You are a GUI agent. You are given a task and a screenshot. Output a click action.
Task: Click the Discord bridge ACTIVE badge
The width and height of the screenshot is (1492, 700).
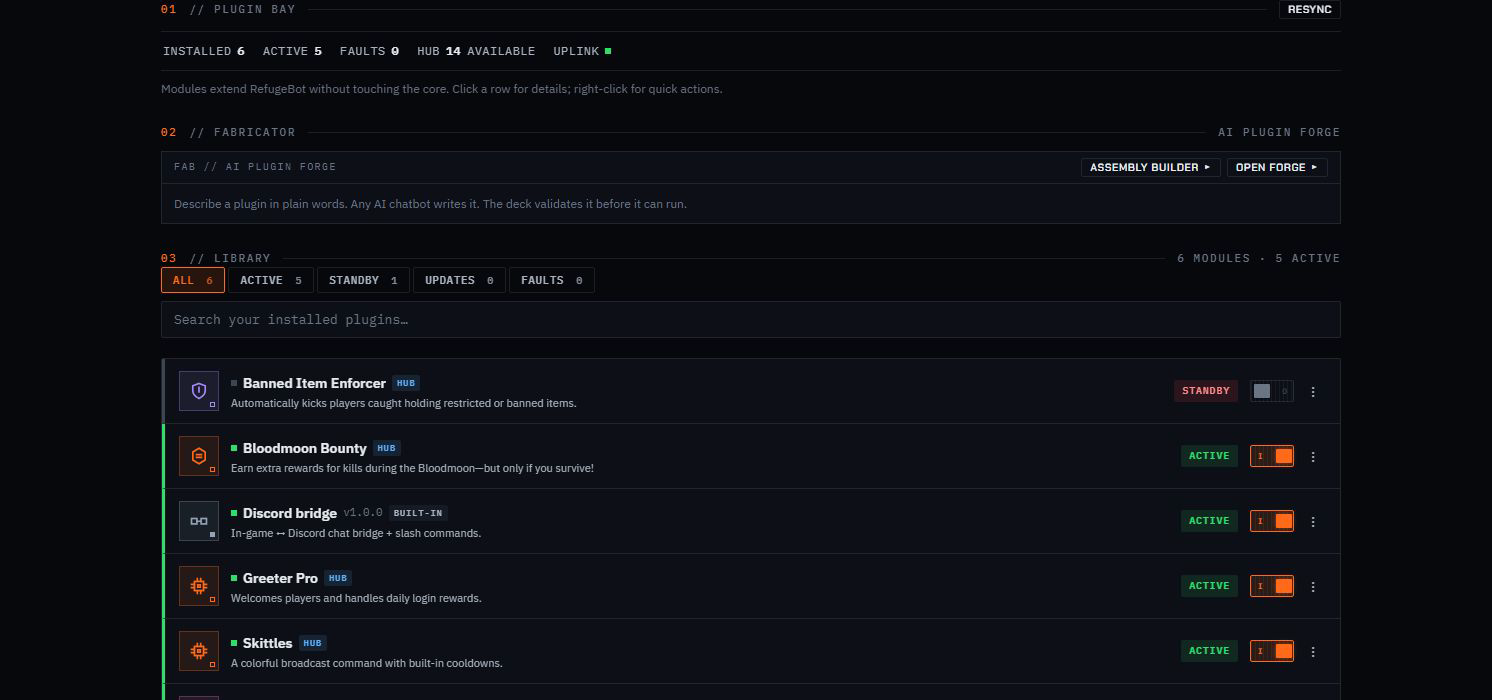(x=1209, y=521)
